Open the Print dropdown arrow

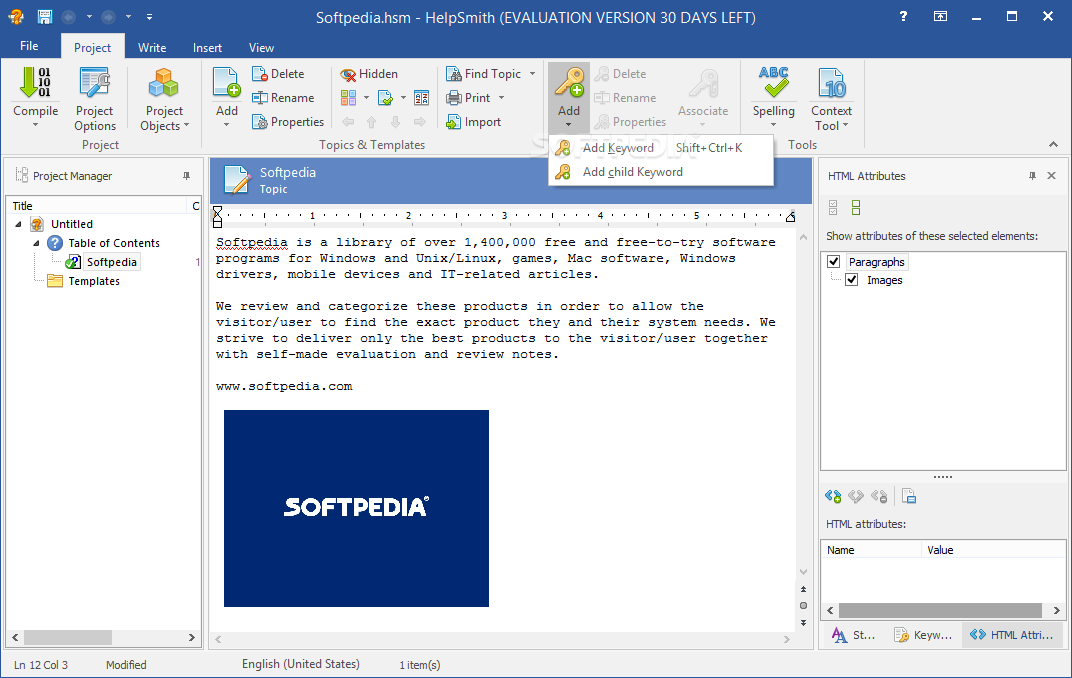501,98
